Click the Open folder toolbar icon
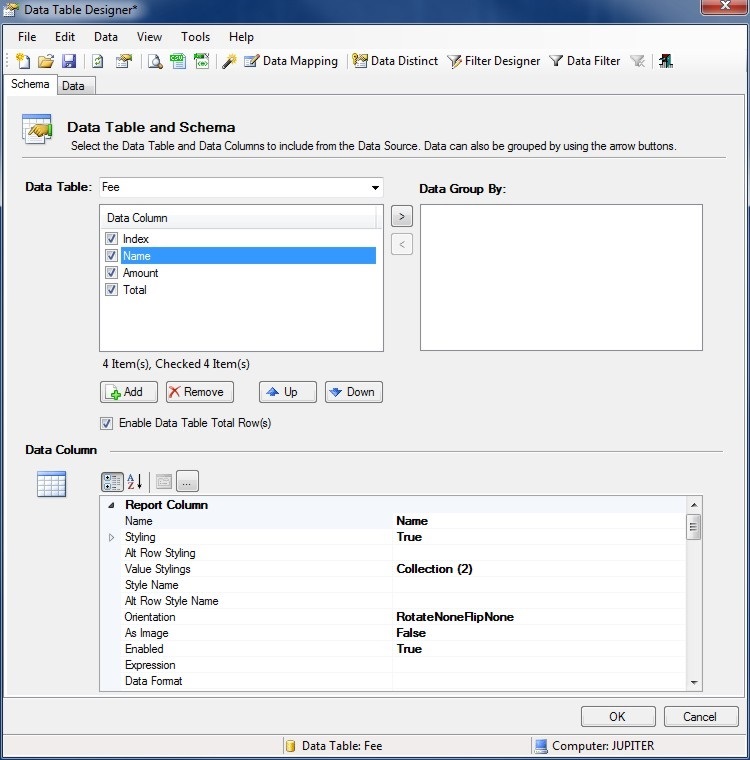 tap(46, 61)
